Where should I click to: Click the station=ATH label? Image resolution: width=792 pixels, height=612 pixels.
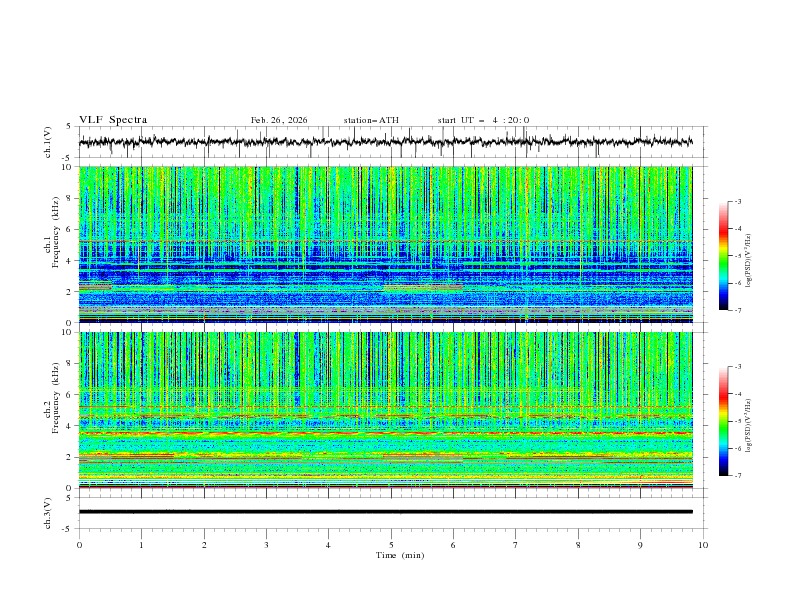pos(371,120)
